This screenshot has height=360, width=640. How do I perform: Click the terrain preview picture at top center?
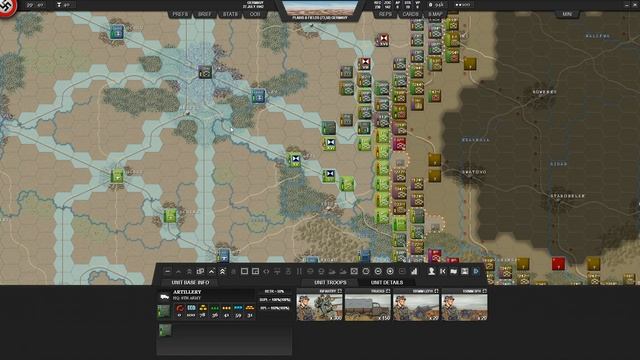coord(320,8)
